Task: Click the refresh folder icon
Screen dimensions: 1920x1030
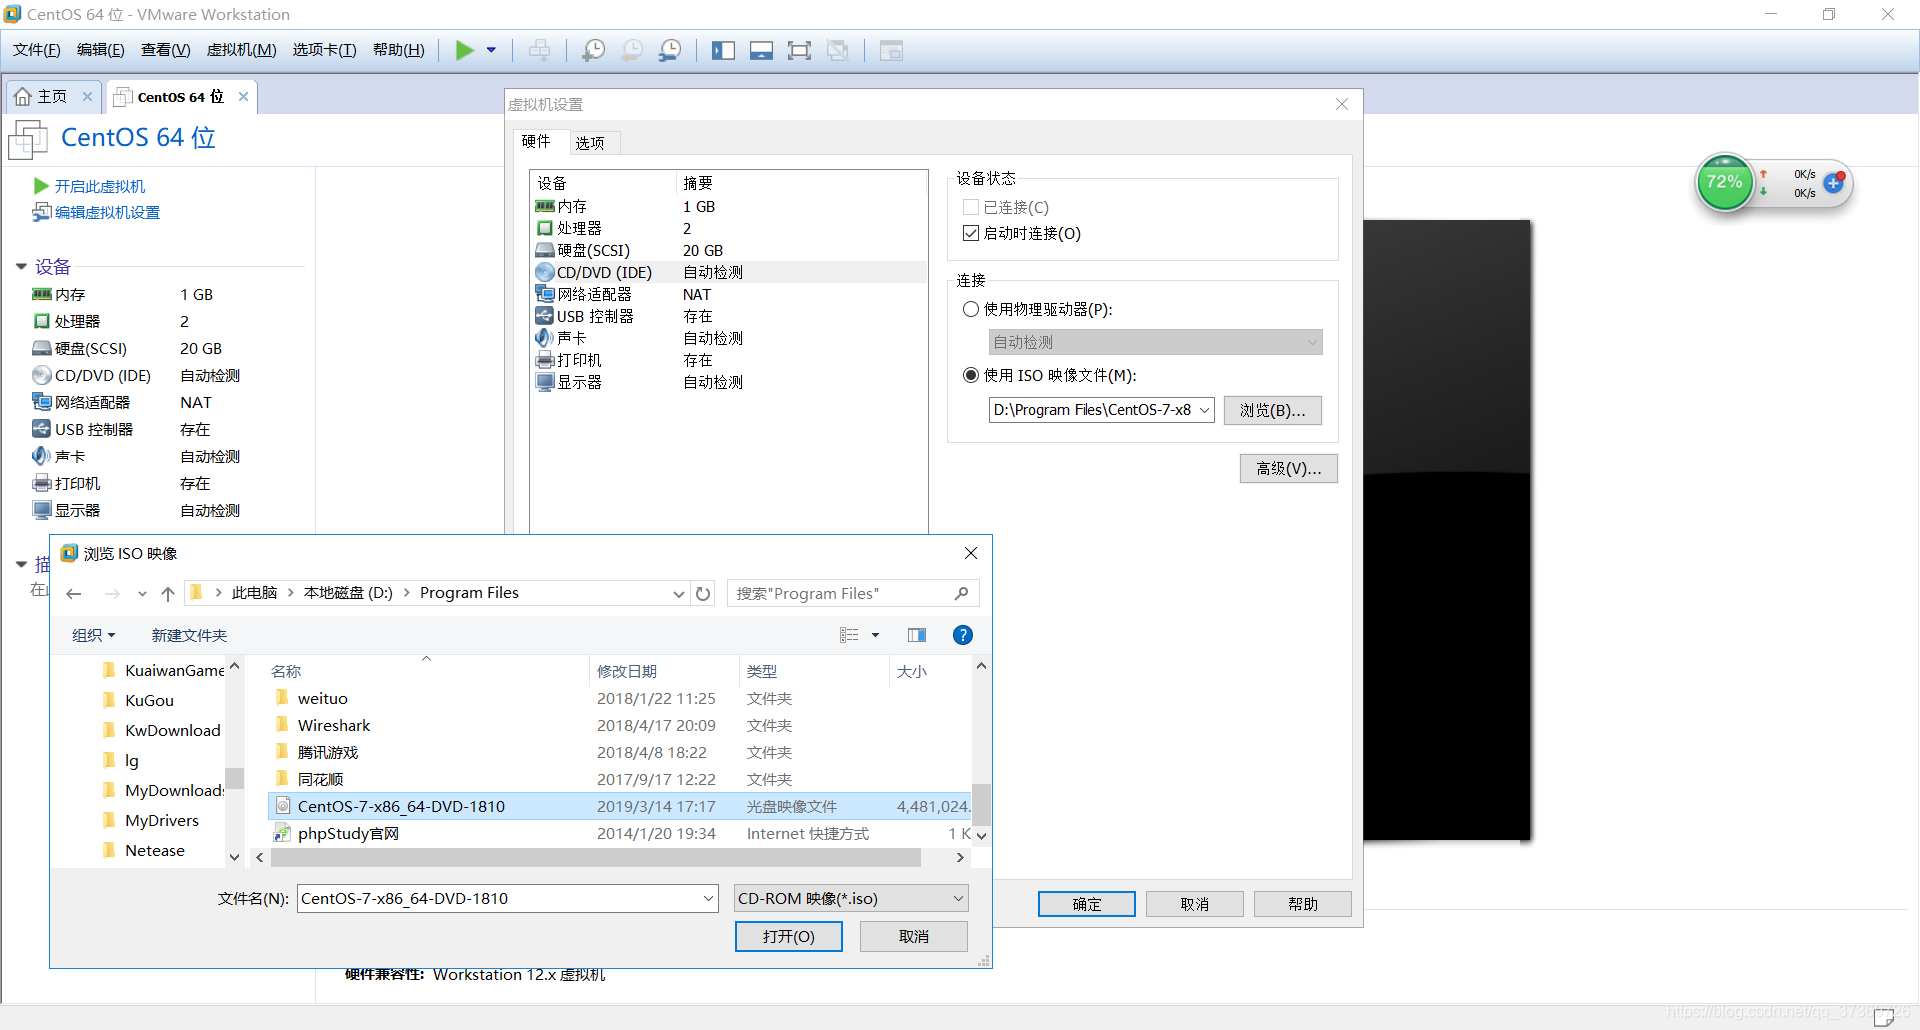Action: pyautogui.click(x=703, y=594)
